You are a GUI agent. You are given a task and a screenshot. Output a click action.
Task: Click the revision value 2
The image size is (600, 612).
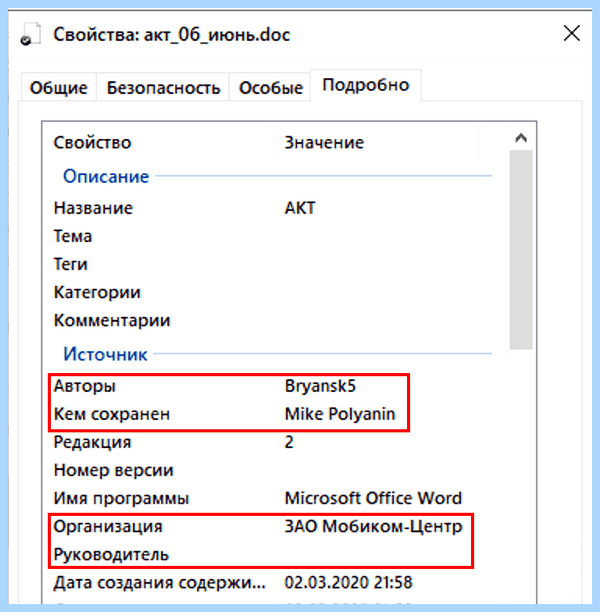tap(289, 442)
